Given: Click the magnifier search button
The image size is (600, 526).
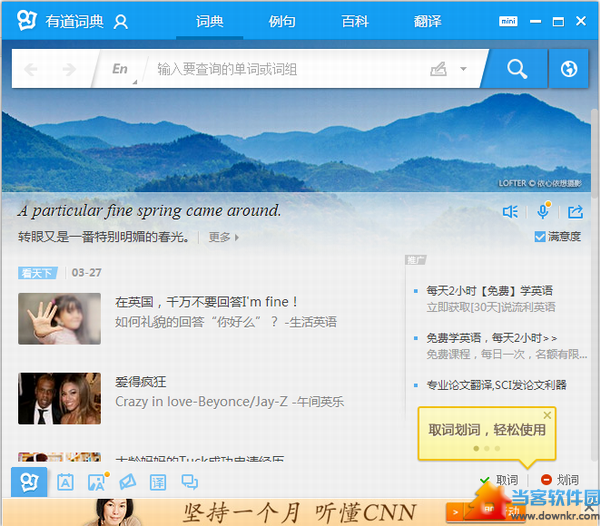Looking at the screenshot, I should point(516,69).
